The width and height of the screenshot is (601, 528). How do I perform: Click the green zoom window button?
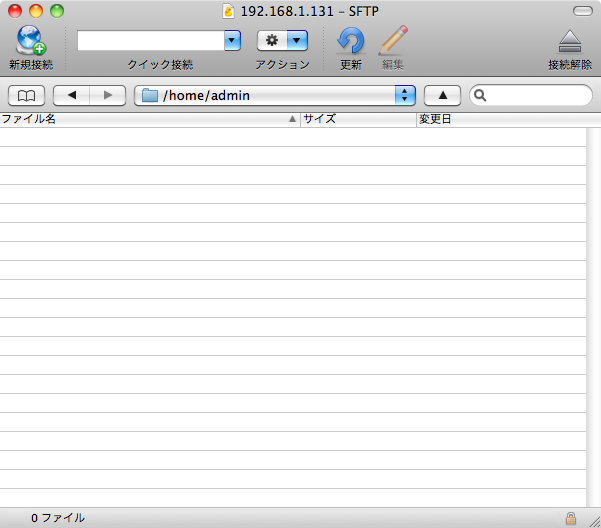click(x=57, y=11)
